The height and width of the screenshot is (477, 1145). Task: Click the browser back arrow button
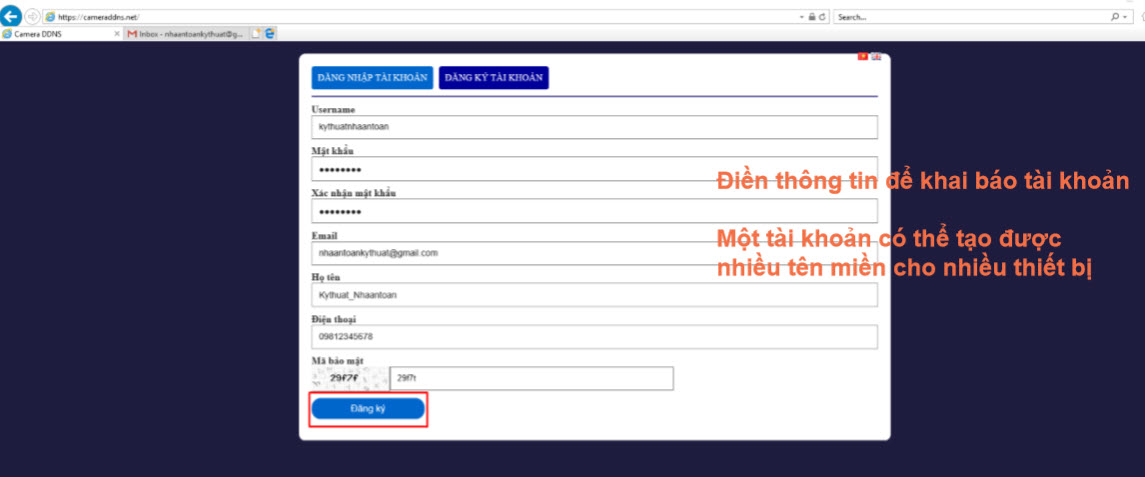click(x=12, y=17)
